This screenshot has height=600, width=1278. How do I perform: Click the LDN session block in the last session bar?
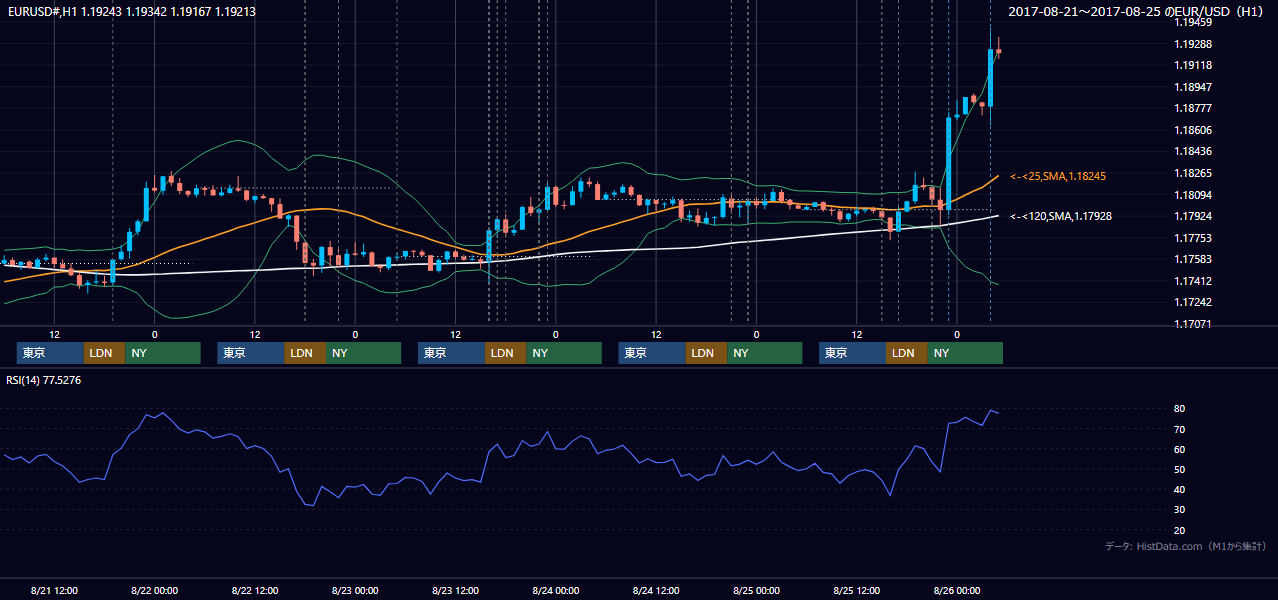(906, 353)
